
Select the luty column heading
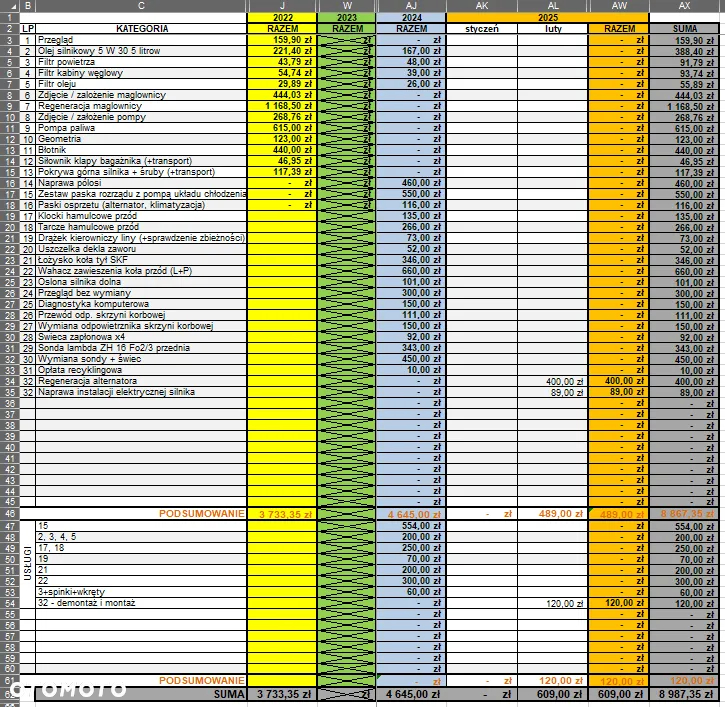coord(553,29)
